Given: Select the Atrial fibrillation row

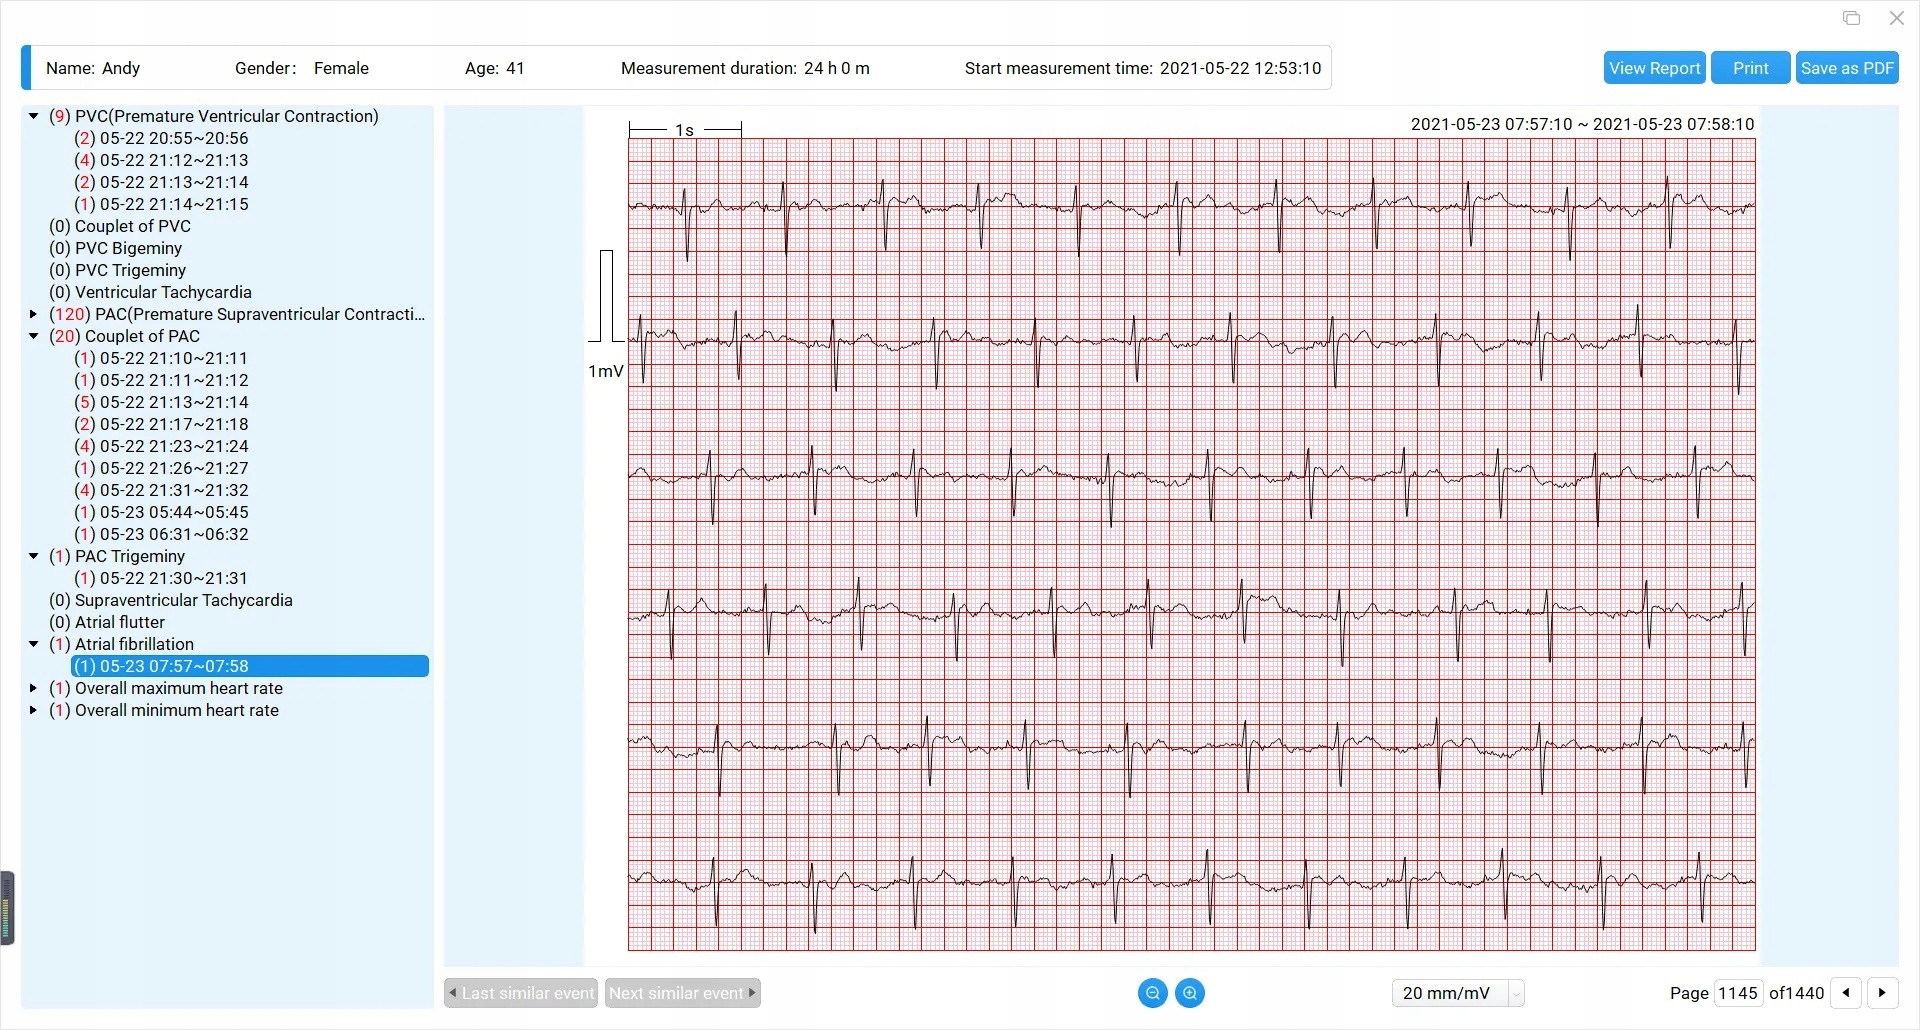Looking at the screenshot, I should click(x=121, y=644).
